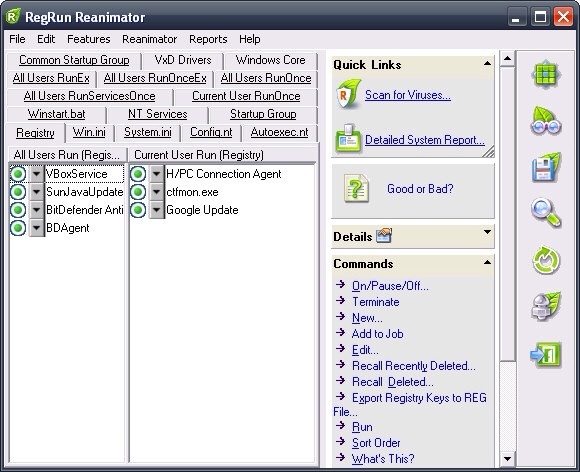Image resolution: width=580 pixels, height=472 pixels.
Task: Open the Reanimator menu
Action: click(x=149, y=39)
